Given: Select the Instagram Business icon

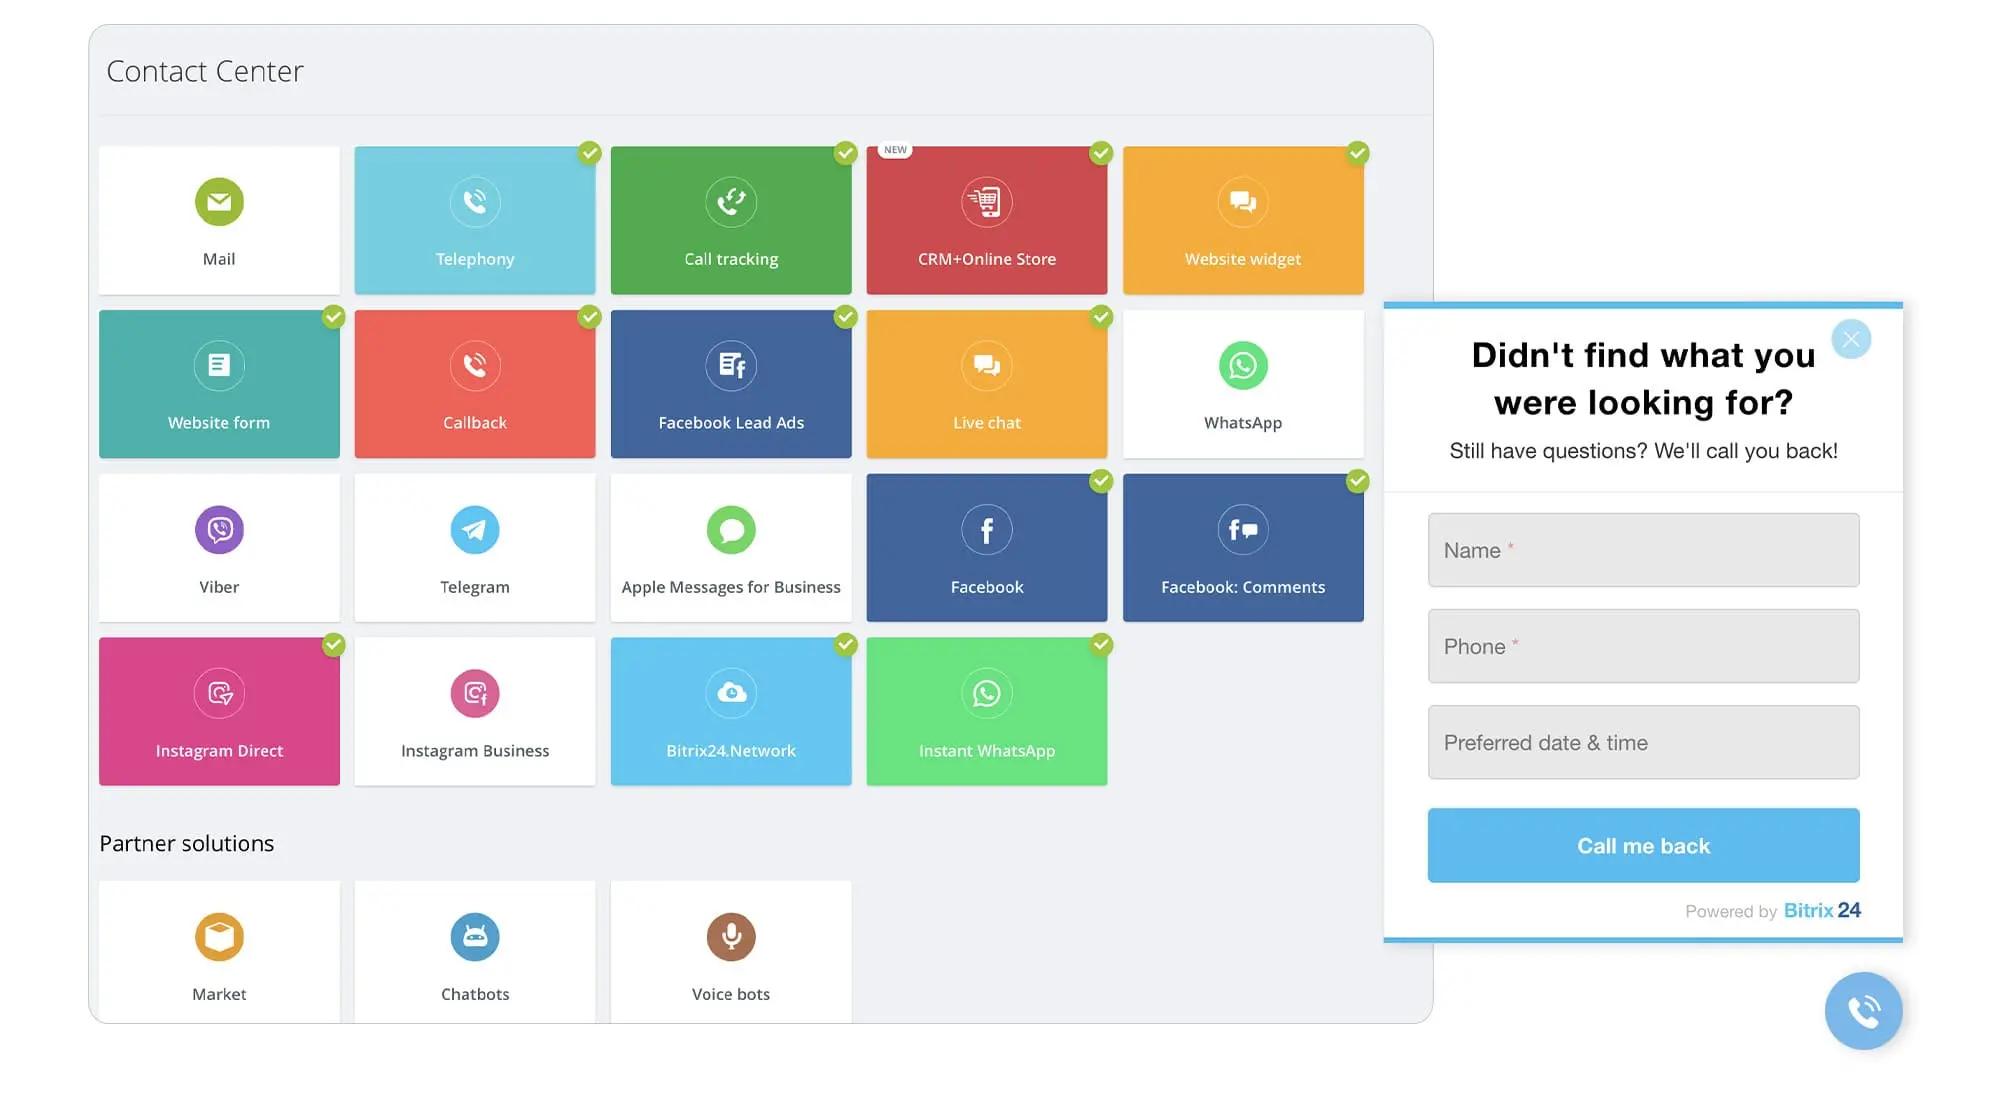Looking at the screenshot, I should pos(474,694).
